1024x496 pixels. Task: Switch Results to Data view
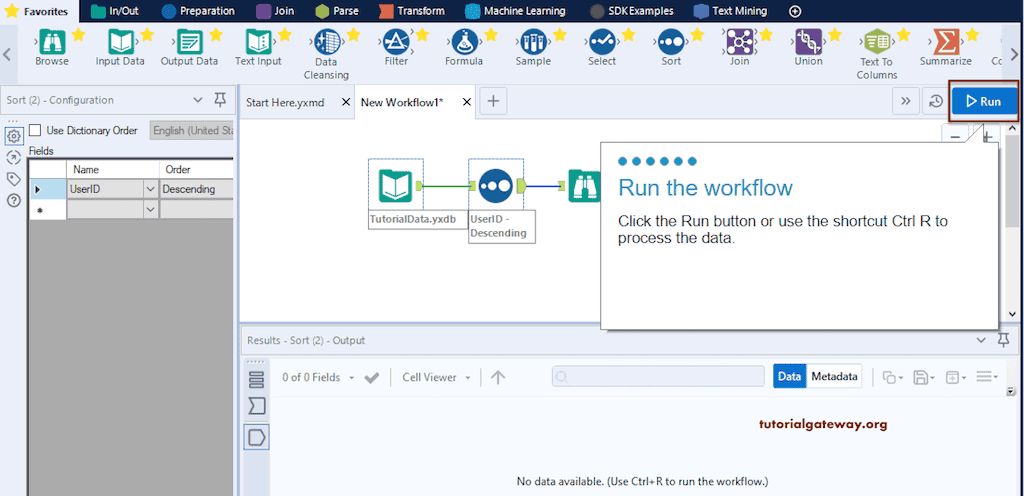coord(790,377)
